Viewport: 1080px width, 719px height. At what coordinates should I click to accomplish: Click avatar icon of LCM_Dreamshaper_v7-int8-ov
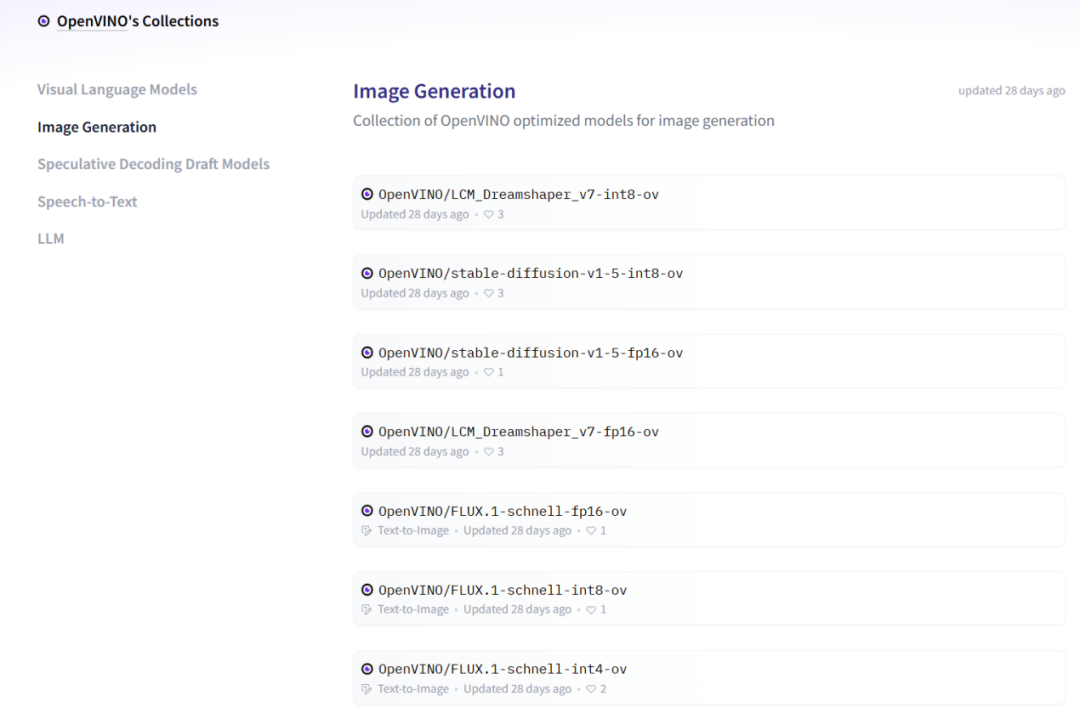(367, 194)
